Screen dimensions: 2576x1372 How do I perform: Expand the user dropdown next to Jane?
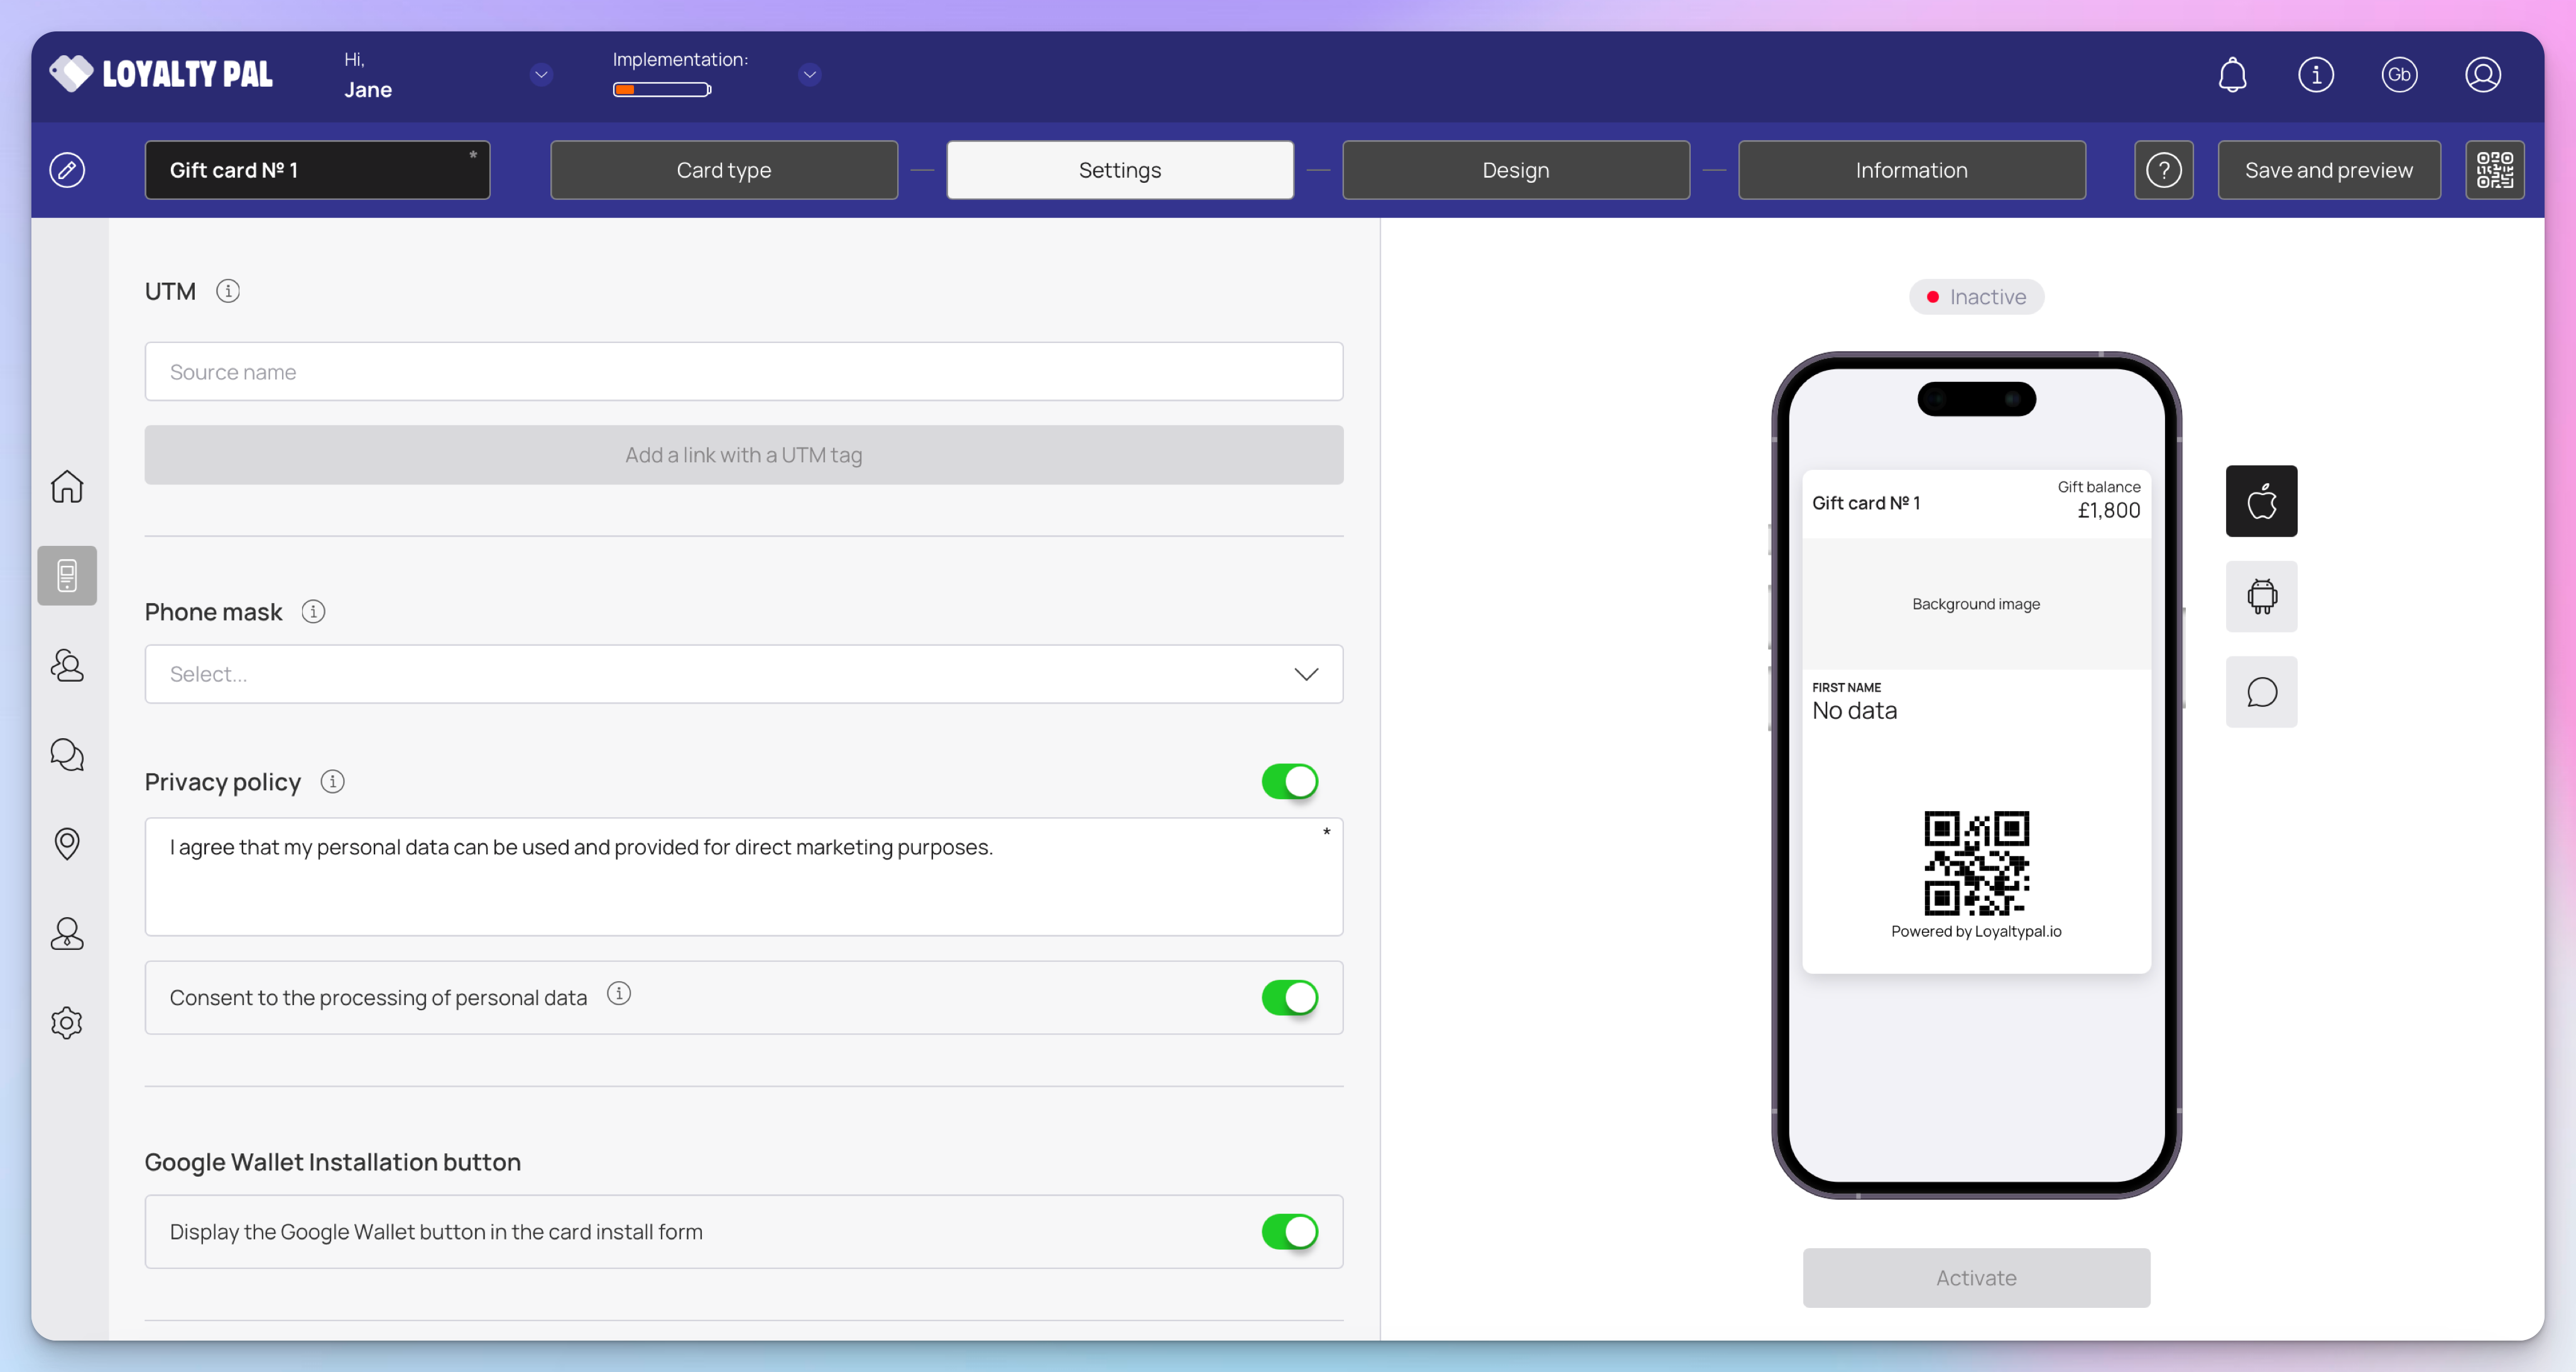click(x=541, y=75)
